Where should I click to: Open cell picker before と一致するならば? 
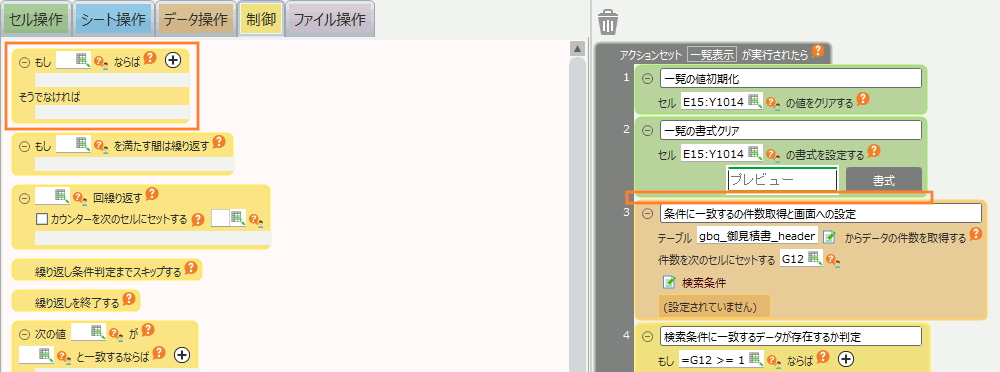pyautogui.click(x=46, y=354)
